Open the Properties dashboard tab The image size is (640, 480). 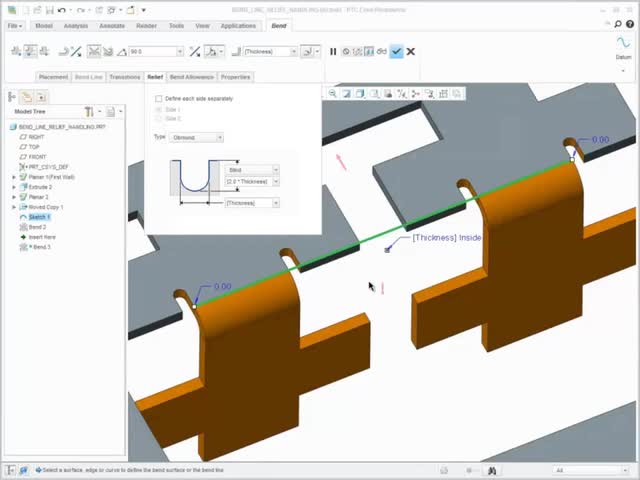click(235, 77)
